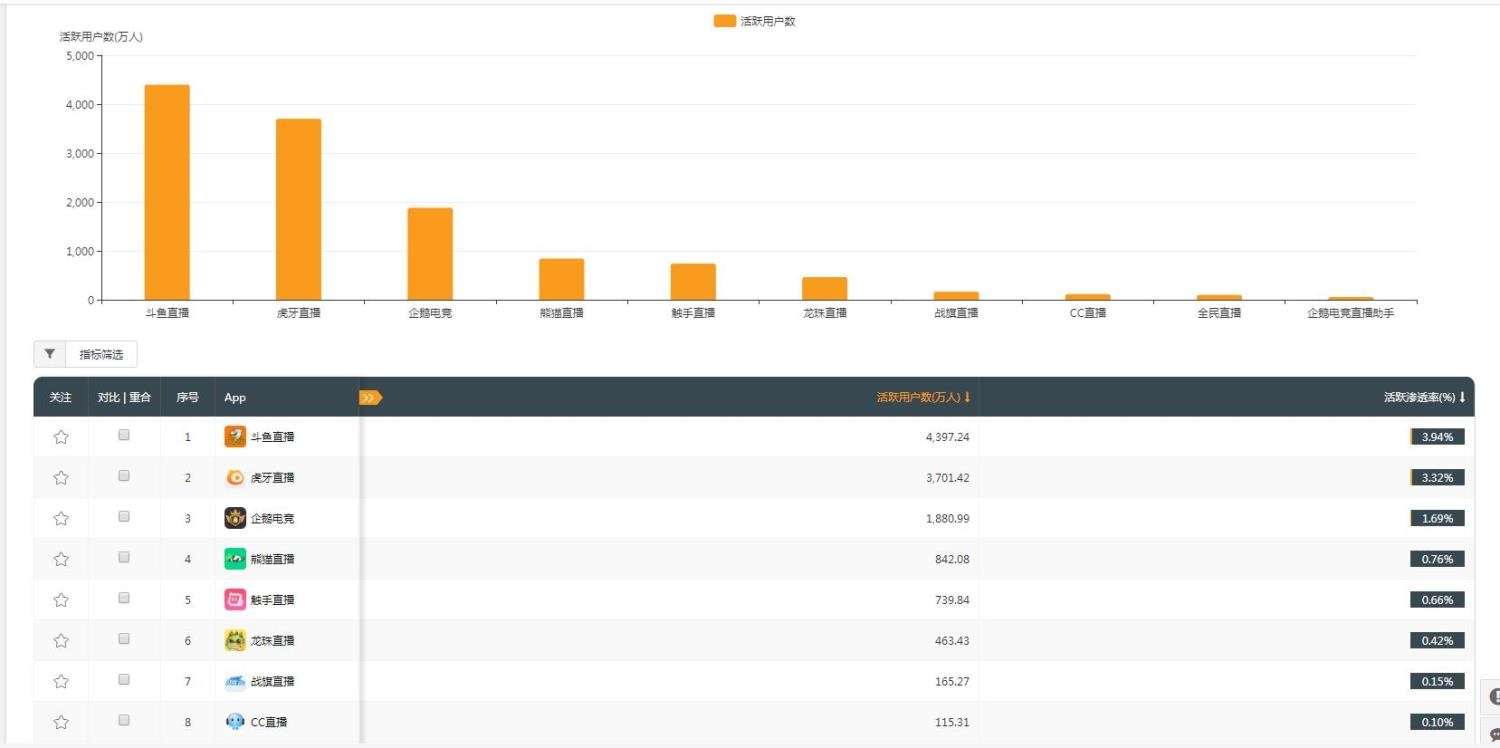This screenshot has width=1500, height=748.
Task: Click the 斗鱼直播 app icon
Action: coord(235,436)
